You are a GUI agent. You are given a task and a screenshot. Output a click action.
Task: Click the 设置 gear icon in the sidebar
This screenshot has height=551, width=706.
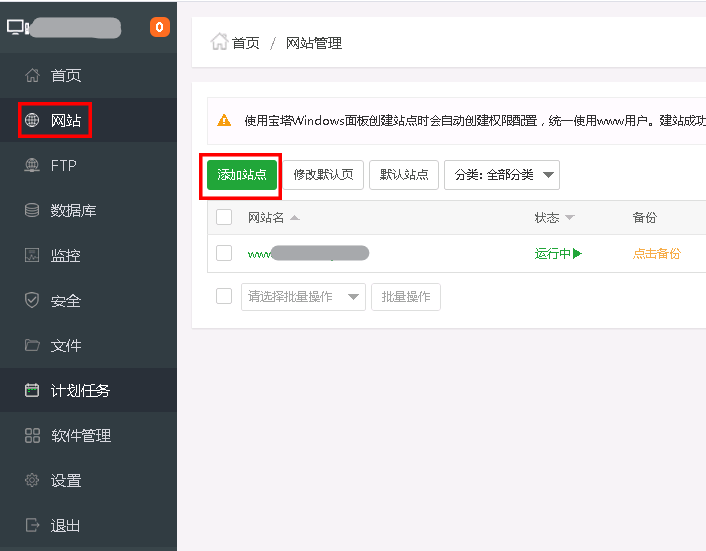32,480
